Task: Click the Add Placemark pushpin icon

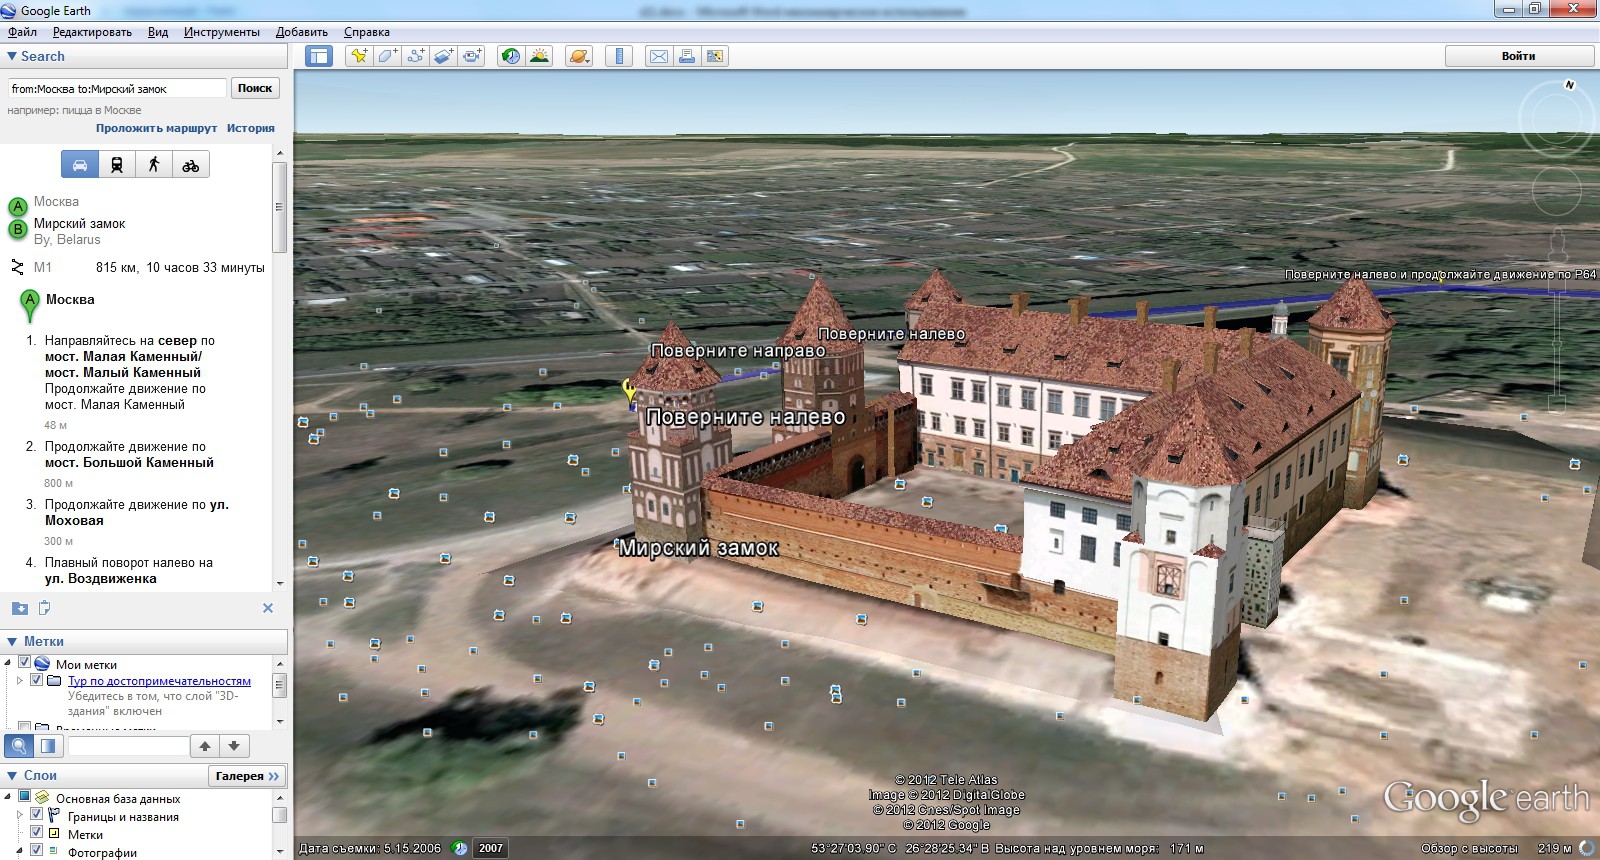Action: [358, 56]
